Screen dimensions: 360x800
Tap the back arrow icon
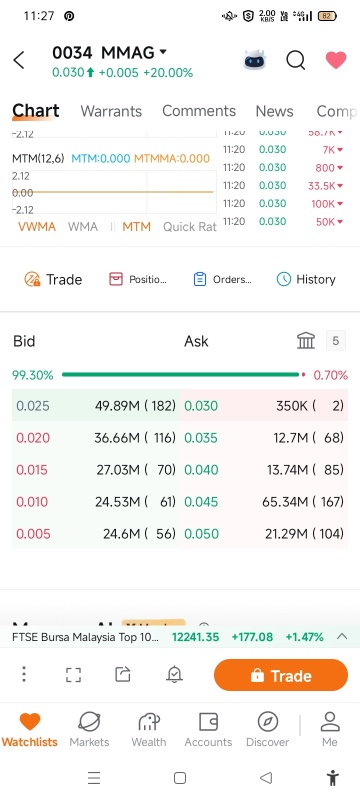coord(19,60)
